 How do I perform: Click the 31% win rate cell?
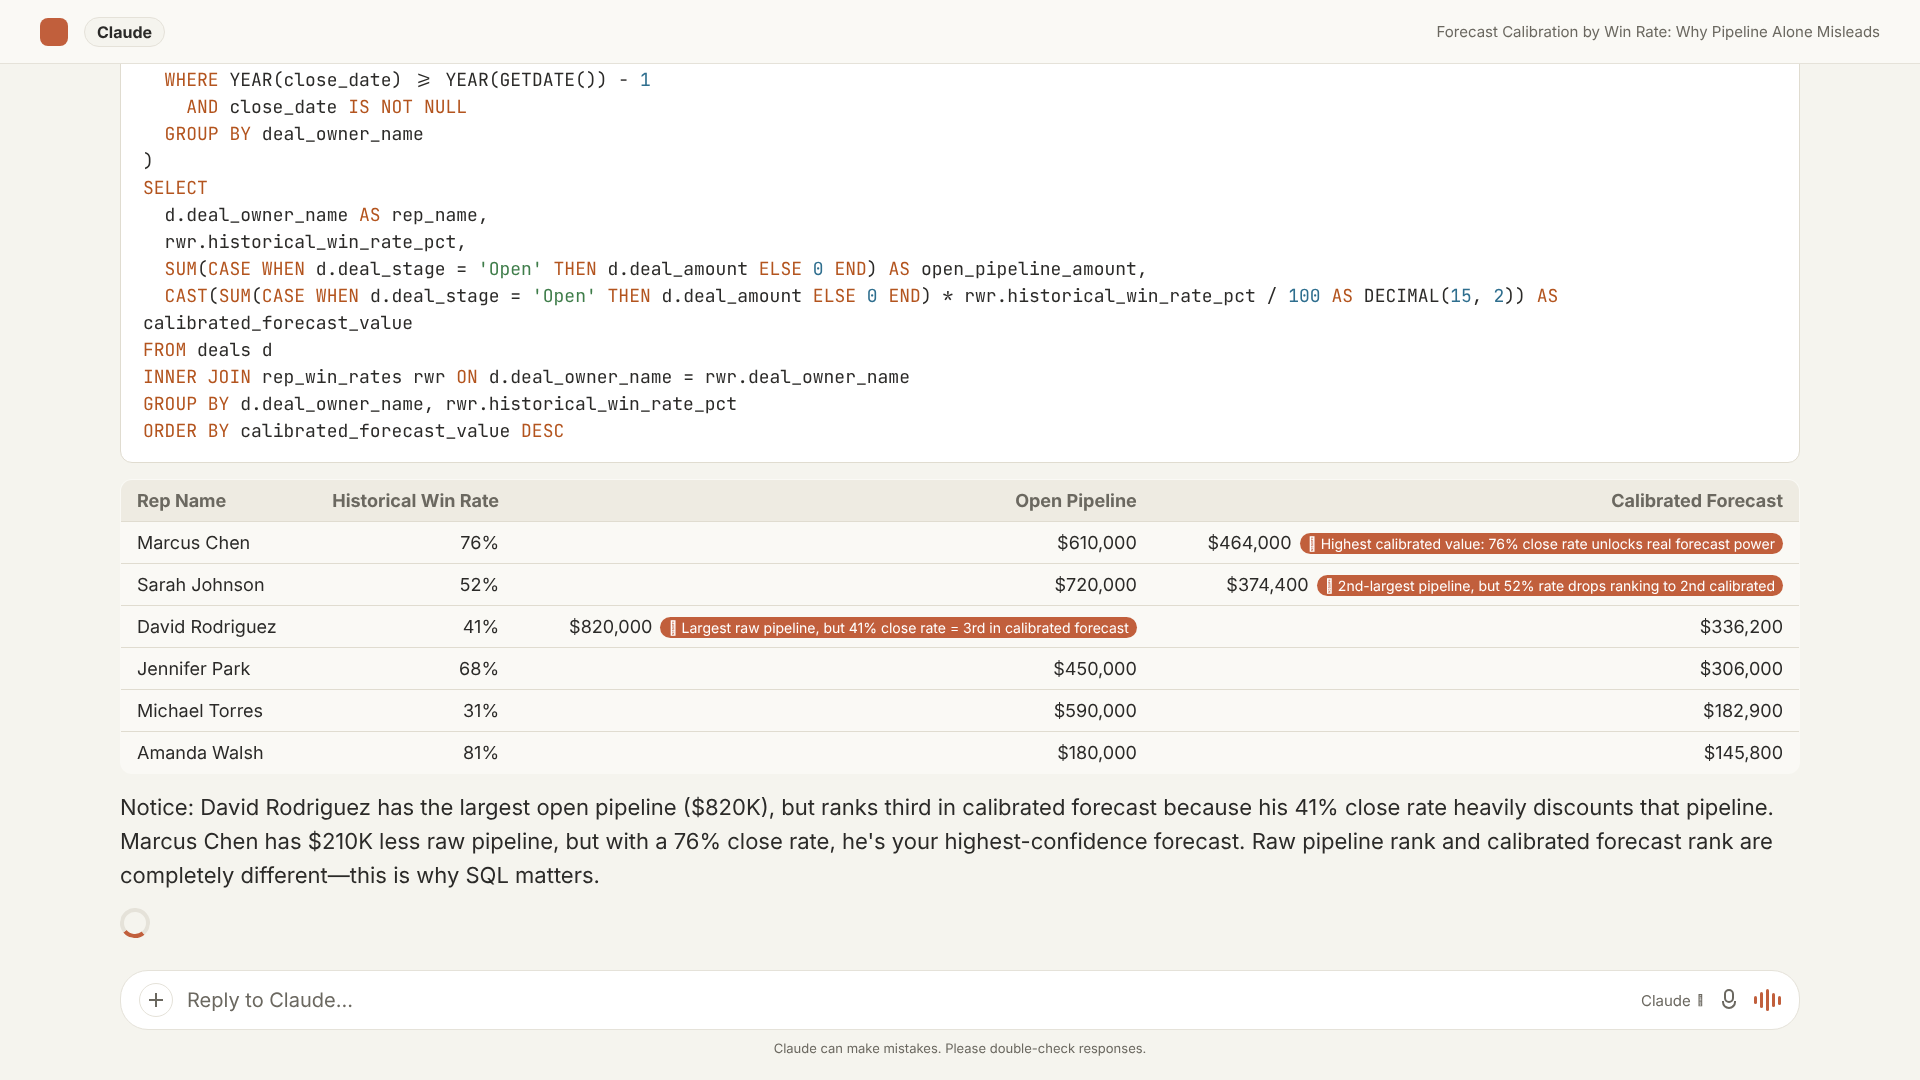pos(480,711)
